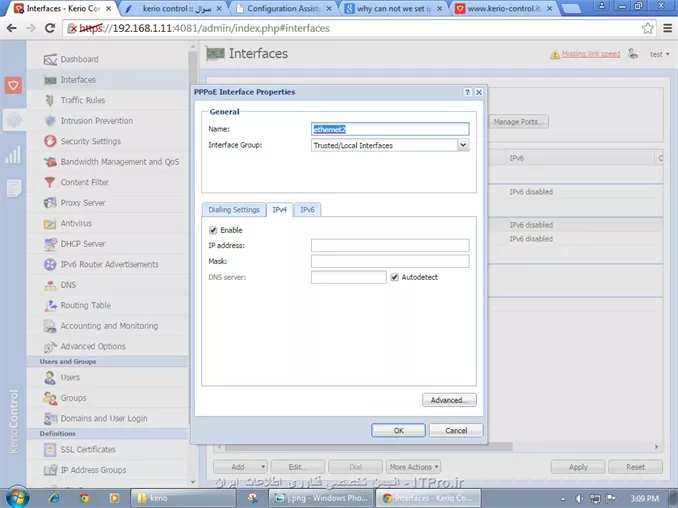Click the Mask input field

coord(390,261)
